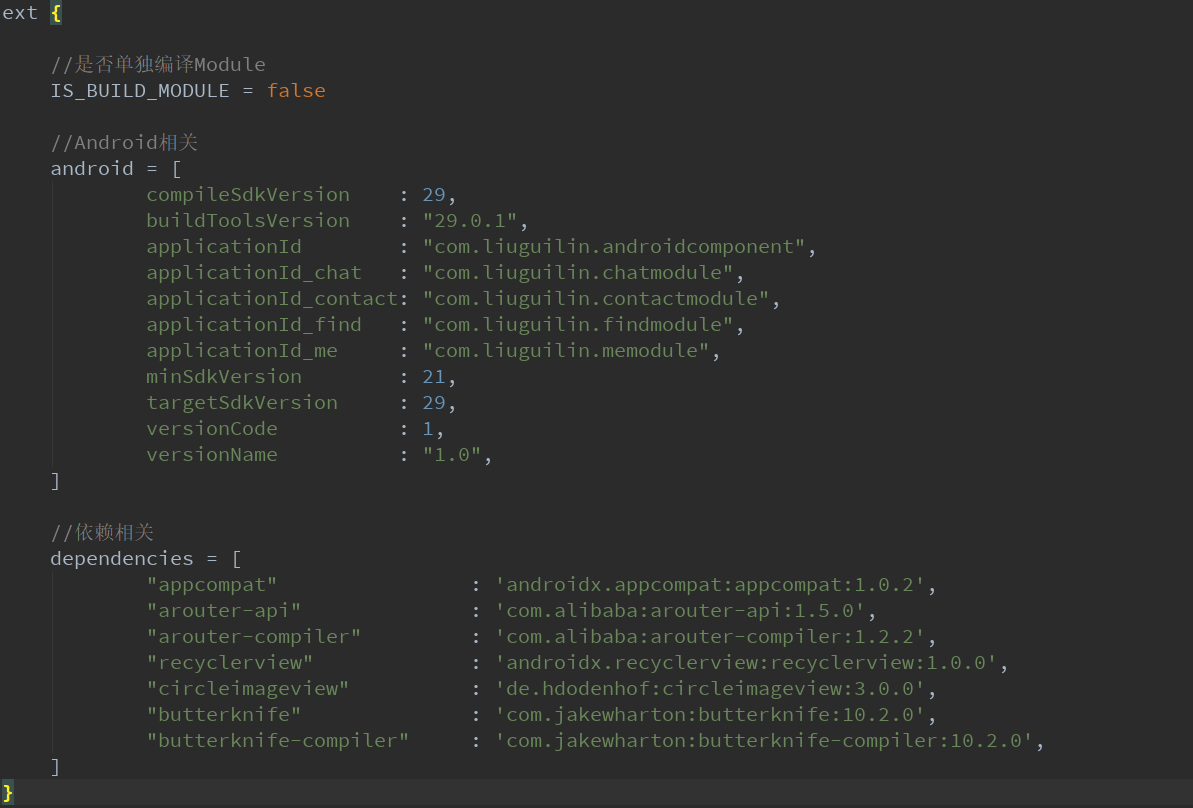Select the applicationId_chat key

(254, 273)
